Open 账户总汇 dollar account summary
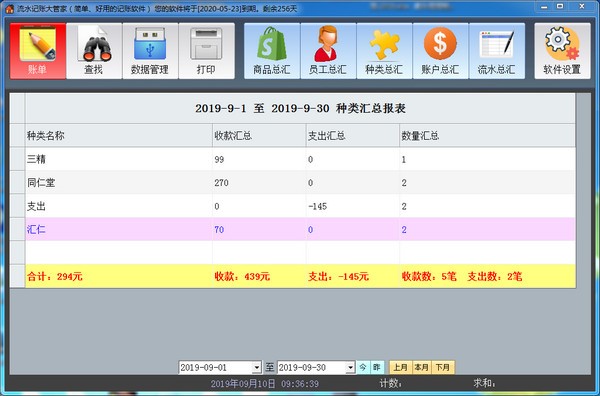This screenshot has width=600, height=396. click(440, 51)
